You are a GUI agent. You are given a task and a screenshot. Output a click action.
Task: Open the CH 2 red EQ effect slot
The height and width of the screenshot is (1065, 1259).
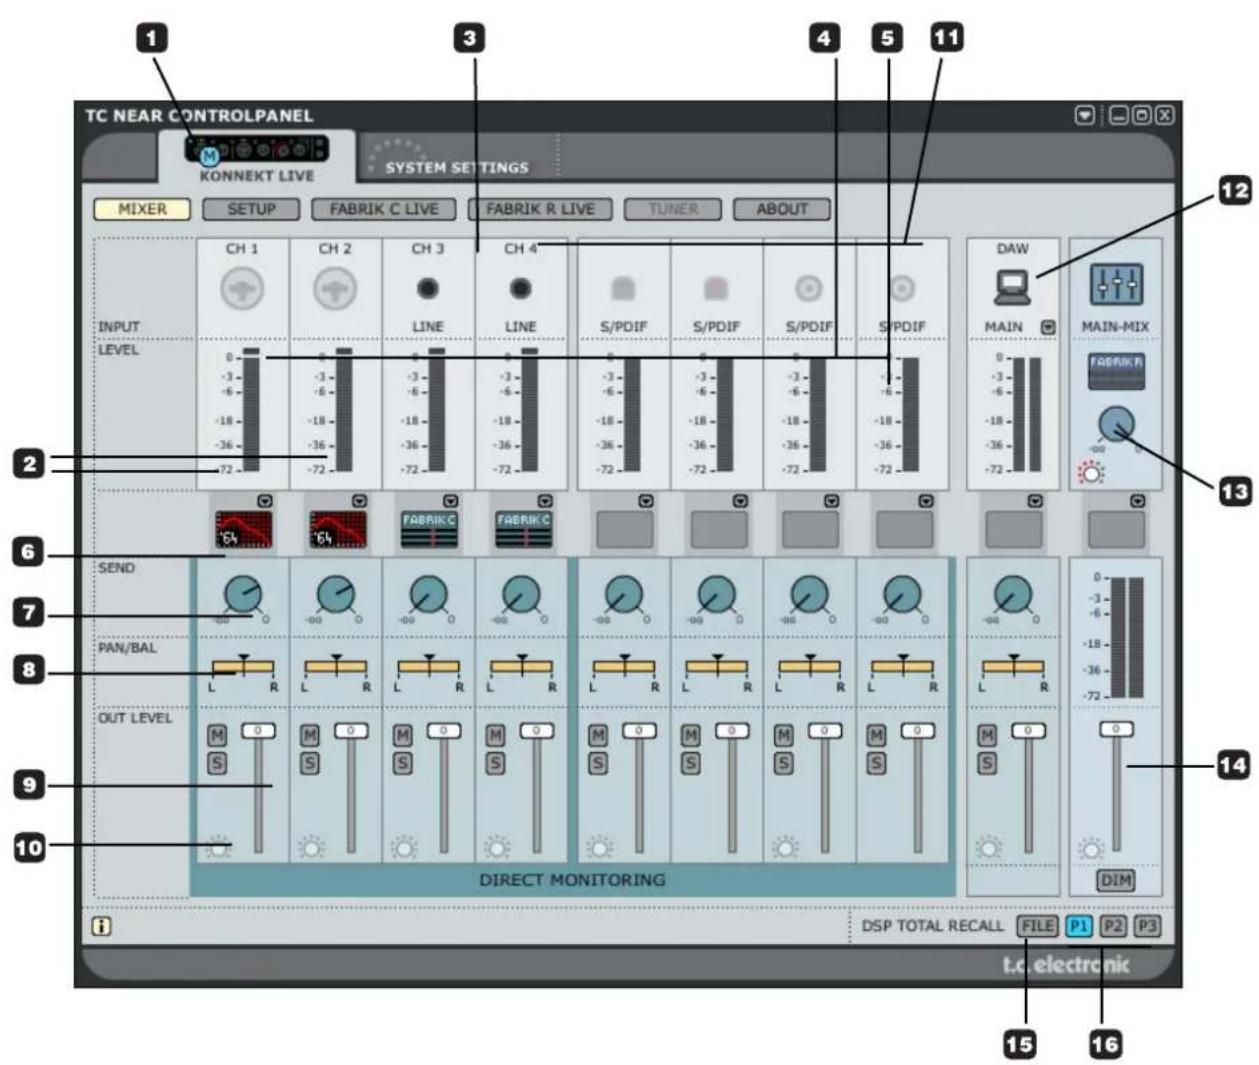point(338,529)
